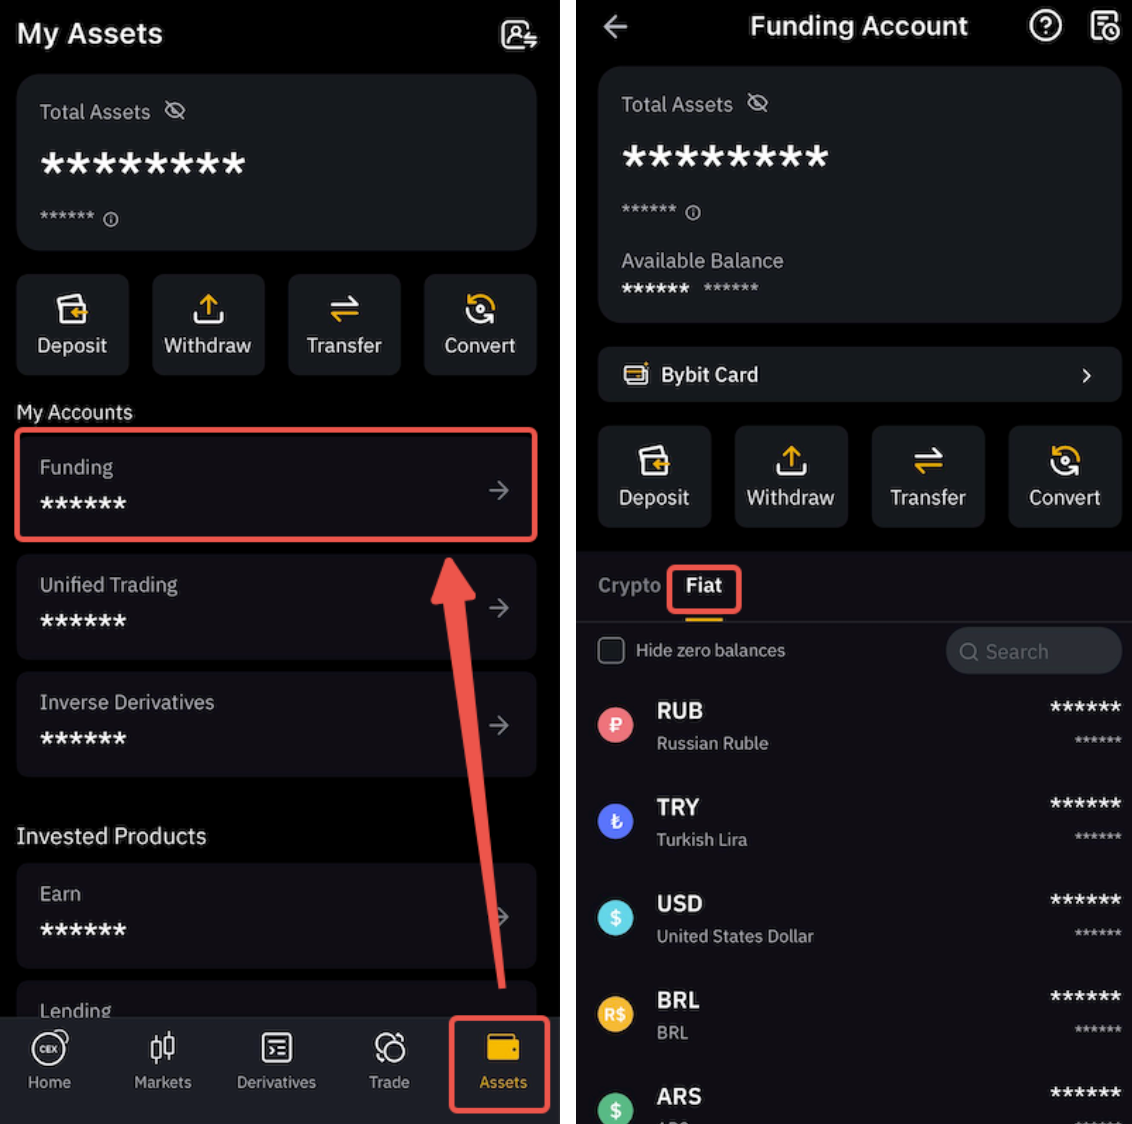The height and width of the screenshot is (1124, 1132).
Task: Switch to the Crypto tab
Action: pyautogui.click(x=629, y=585)
